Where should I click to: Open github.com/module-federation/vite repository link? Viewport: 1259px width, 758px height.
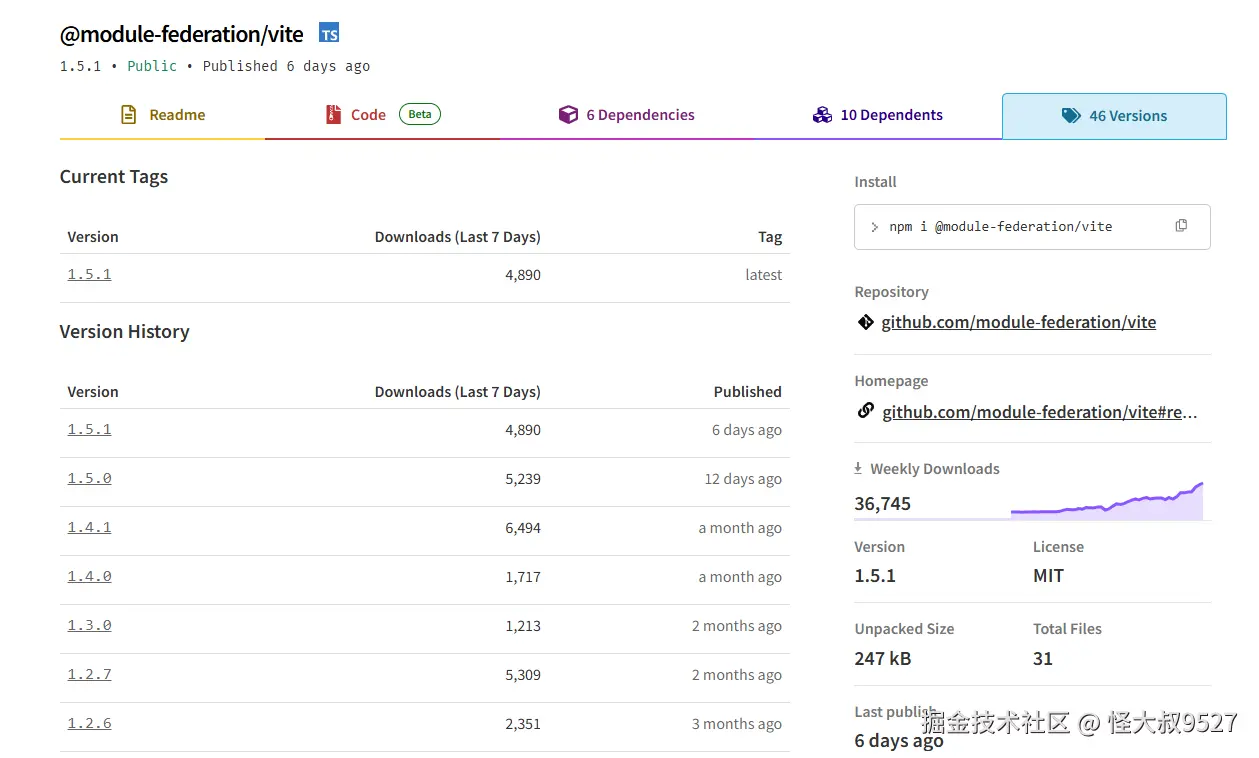click(x=1018, y=322)
